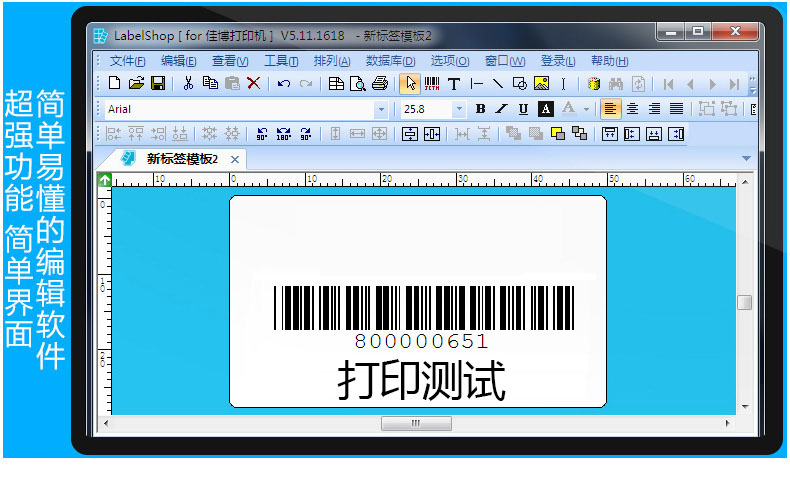
Task: Open the 查看(V) menu
Action: click(x=230, y=61)
